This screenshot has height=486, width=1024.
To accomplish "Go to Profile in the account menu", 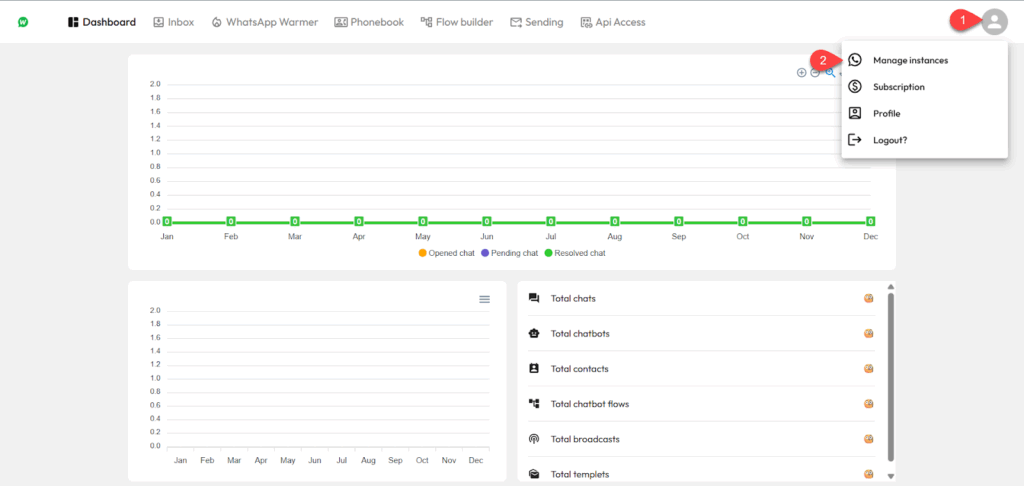I will click(x=886, y=114).
